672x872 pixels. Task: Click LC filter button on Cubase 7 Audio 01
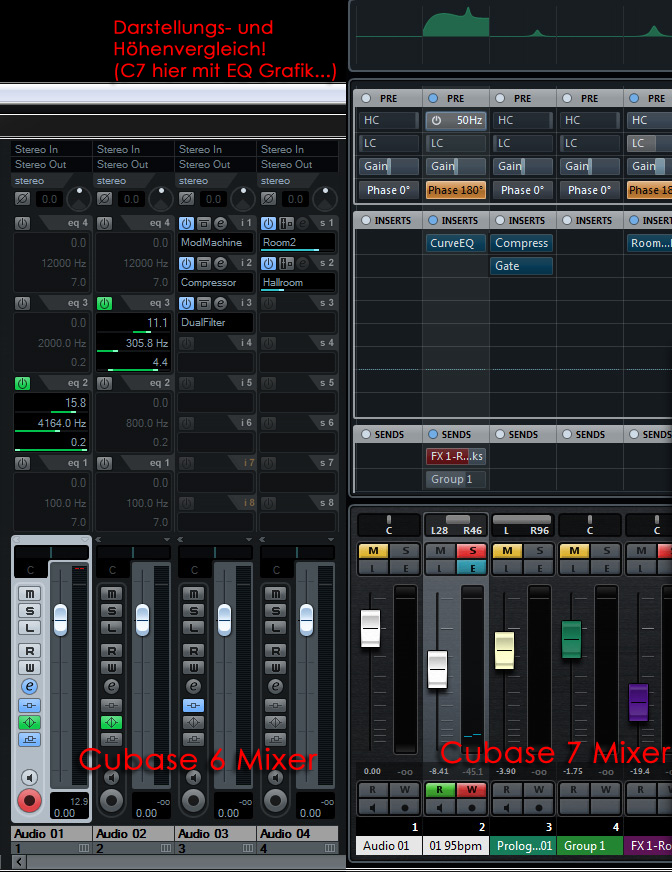pyautogui.click(x=388, y=143)
